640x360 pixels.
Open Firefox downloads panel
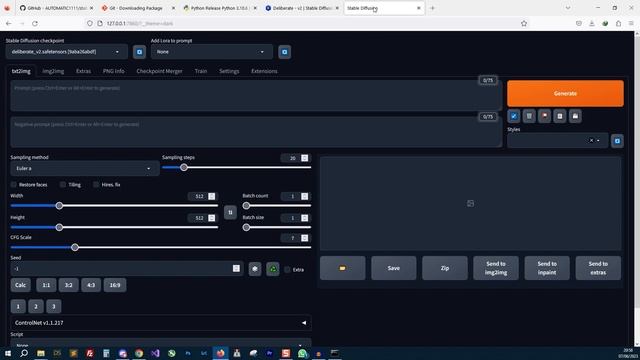pos(592,23)
